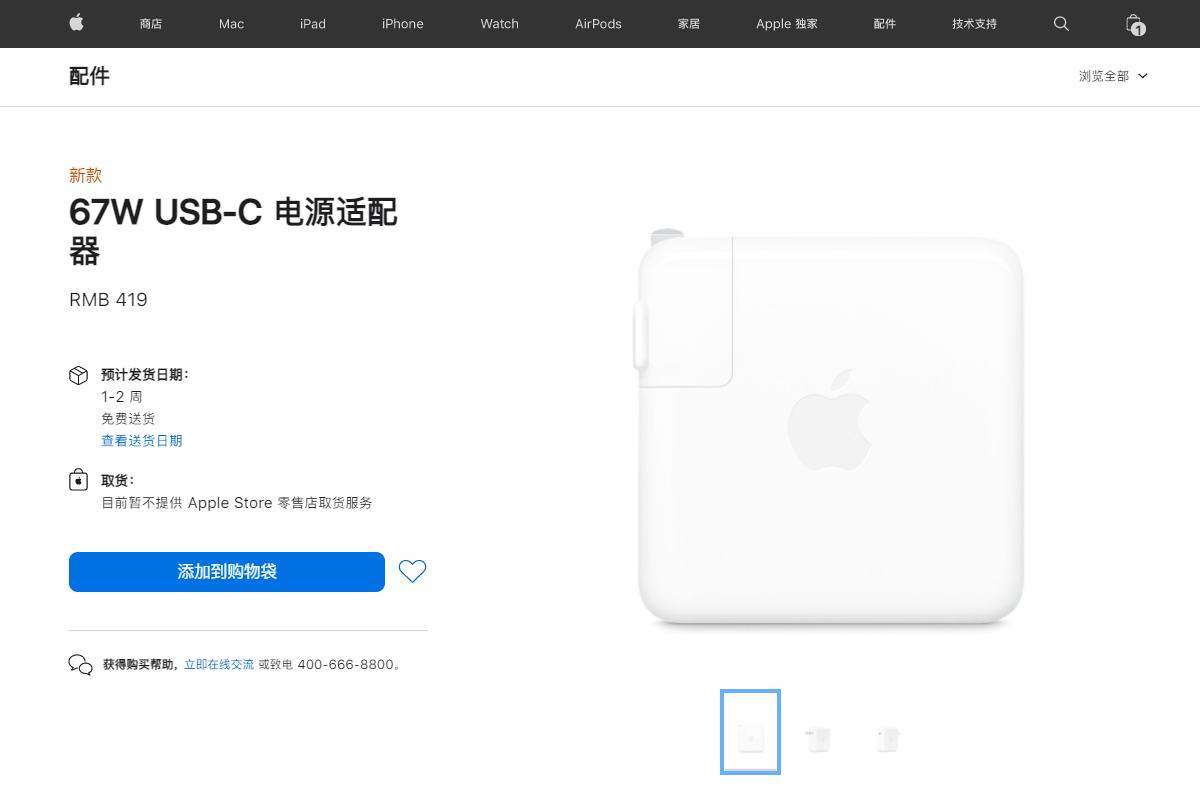Click the 立即在线交流 link
This screenshot has width=1200, height=800.
[218, 665]
